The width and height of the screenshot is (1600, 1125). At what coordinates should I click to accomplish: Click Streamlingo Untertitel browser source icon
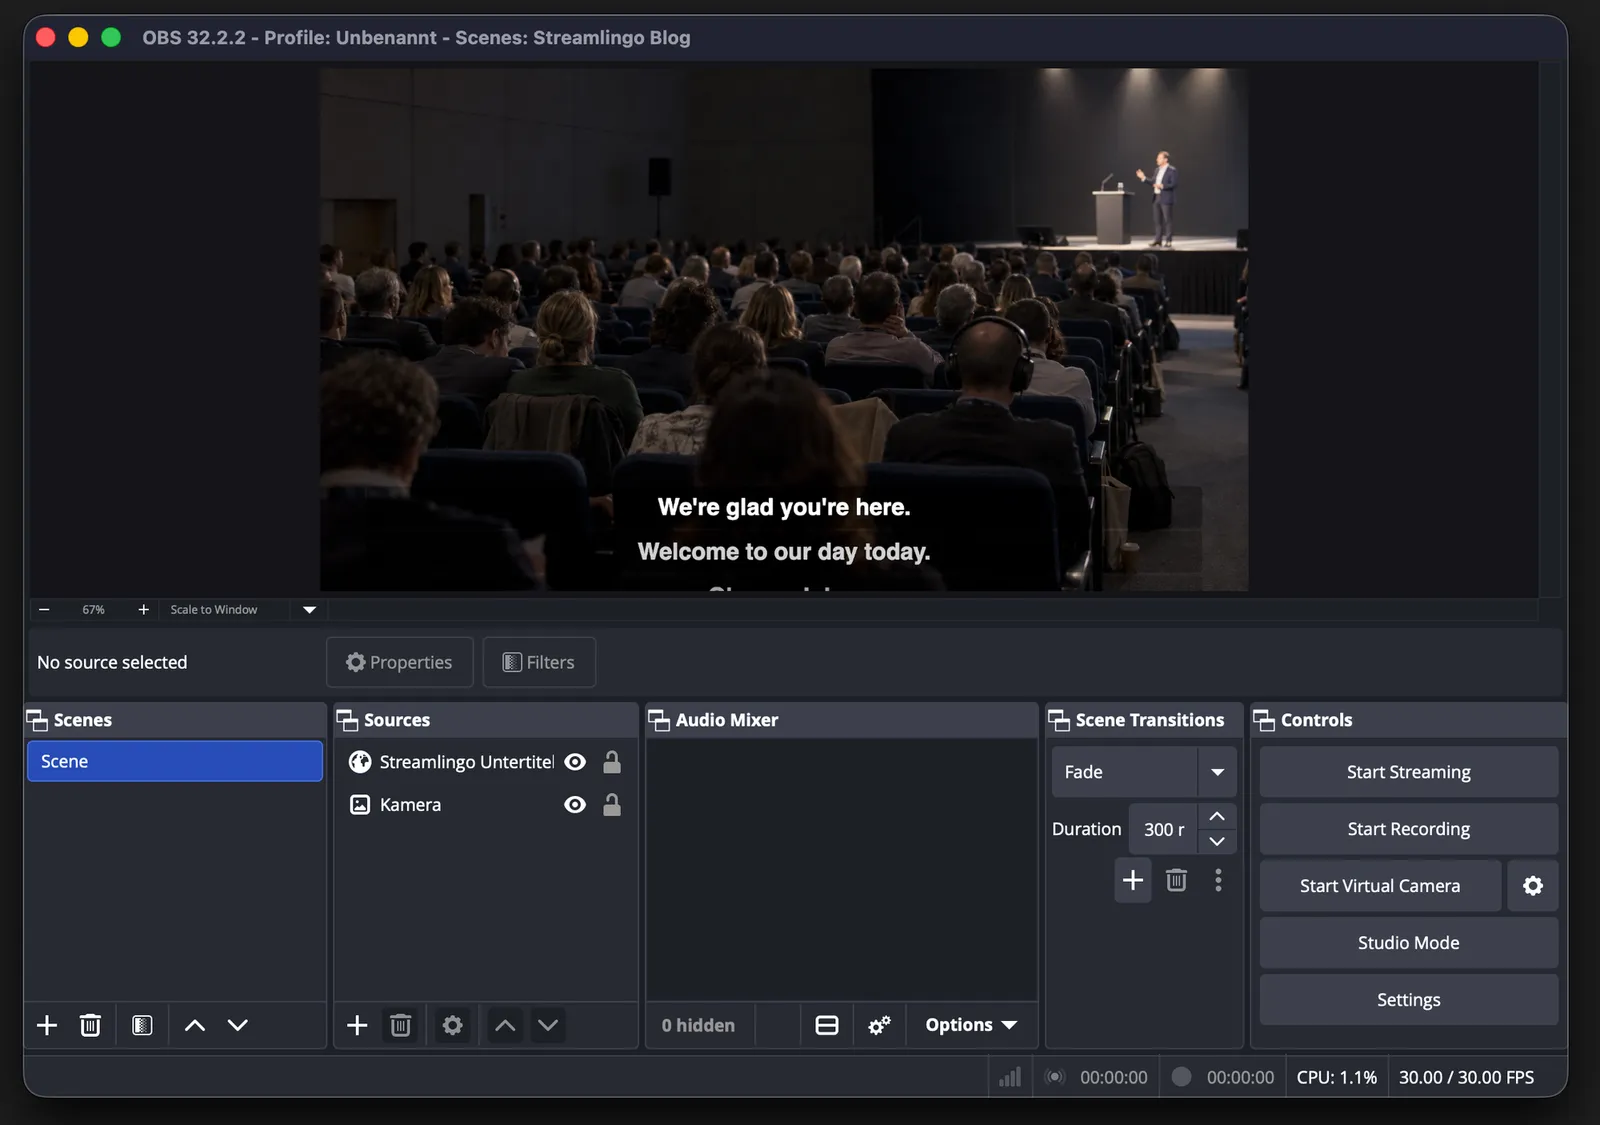click(360, 762)
